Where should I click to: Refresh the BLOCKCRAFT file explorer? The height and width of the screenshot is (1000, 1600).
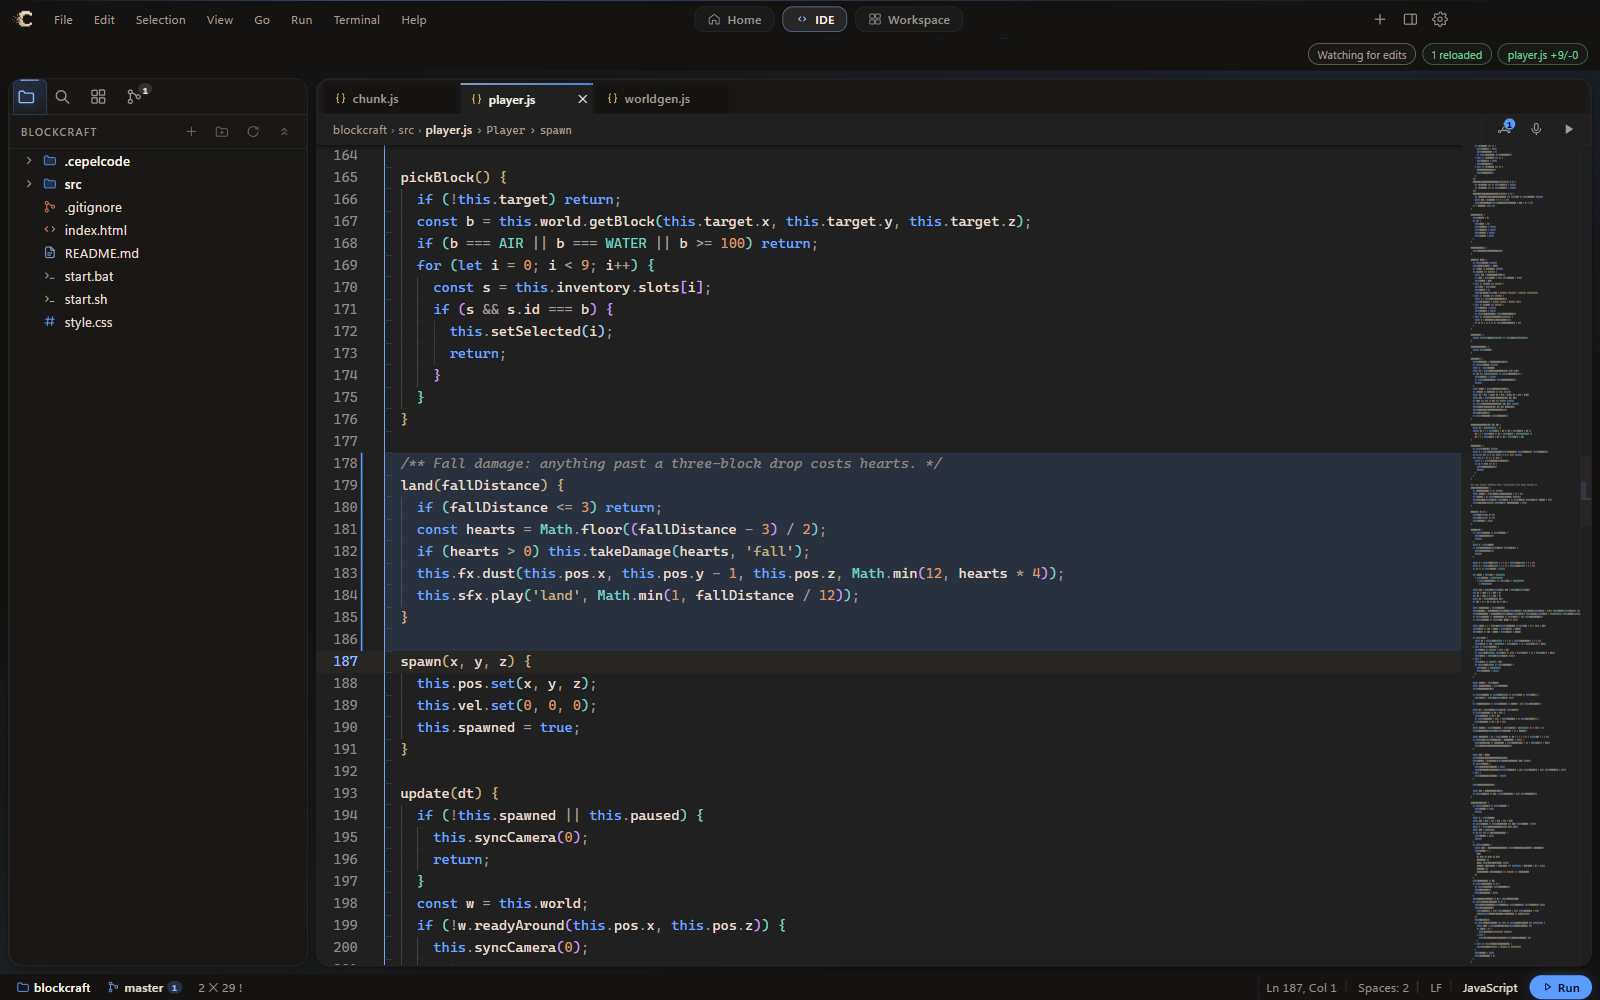click(253, 131)
